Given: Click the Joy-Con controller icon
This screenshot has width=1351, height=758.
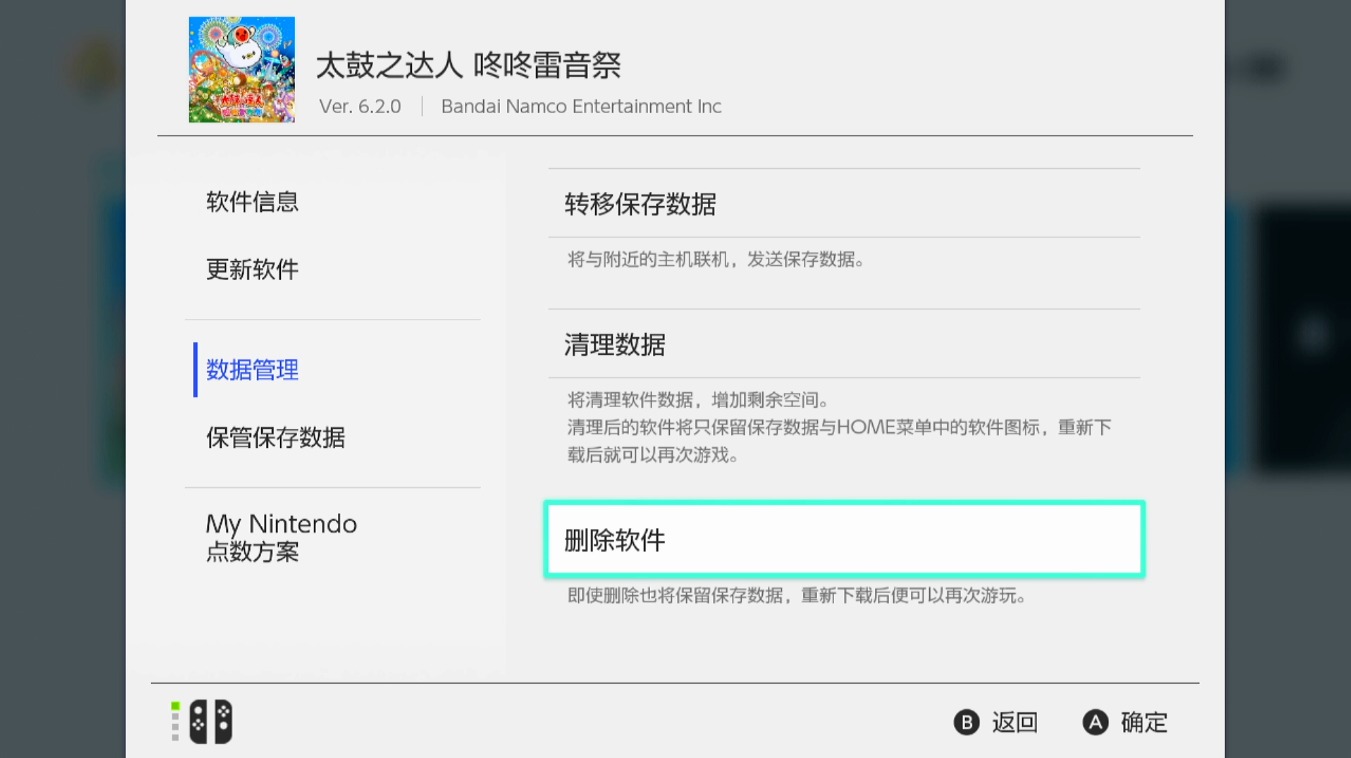Looking at the screenshot, I should (211, 722).
